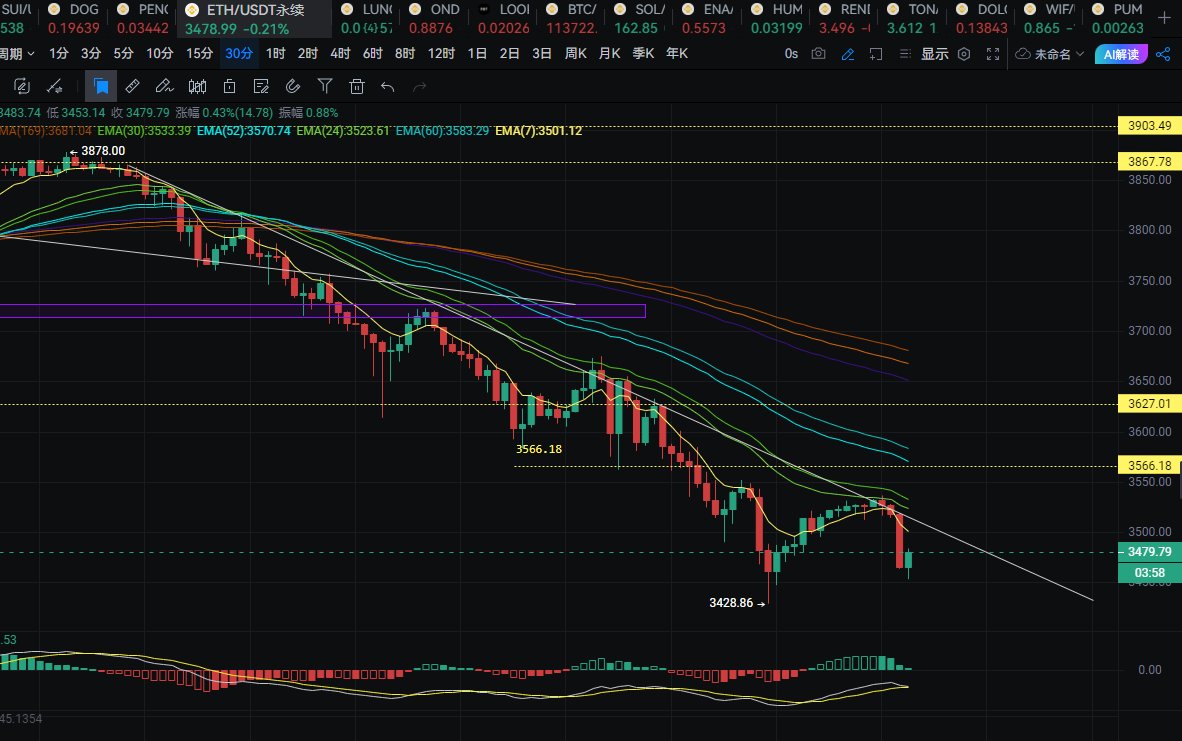Switch to the 2日 timeframe
The image size is (1182, 741).
tap(509, 54)
